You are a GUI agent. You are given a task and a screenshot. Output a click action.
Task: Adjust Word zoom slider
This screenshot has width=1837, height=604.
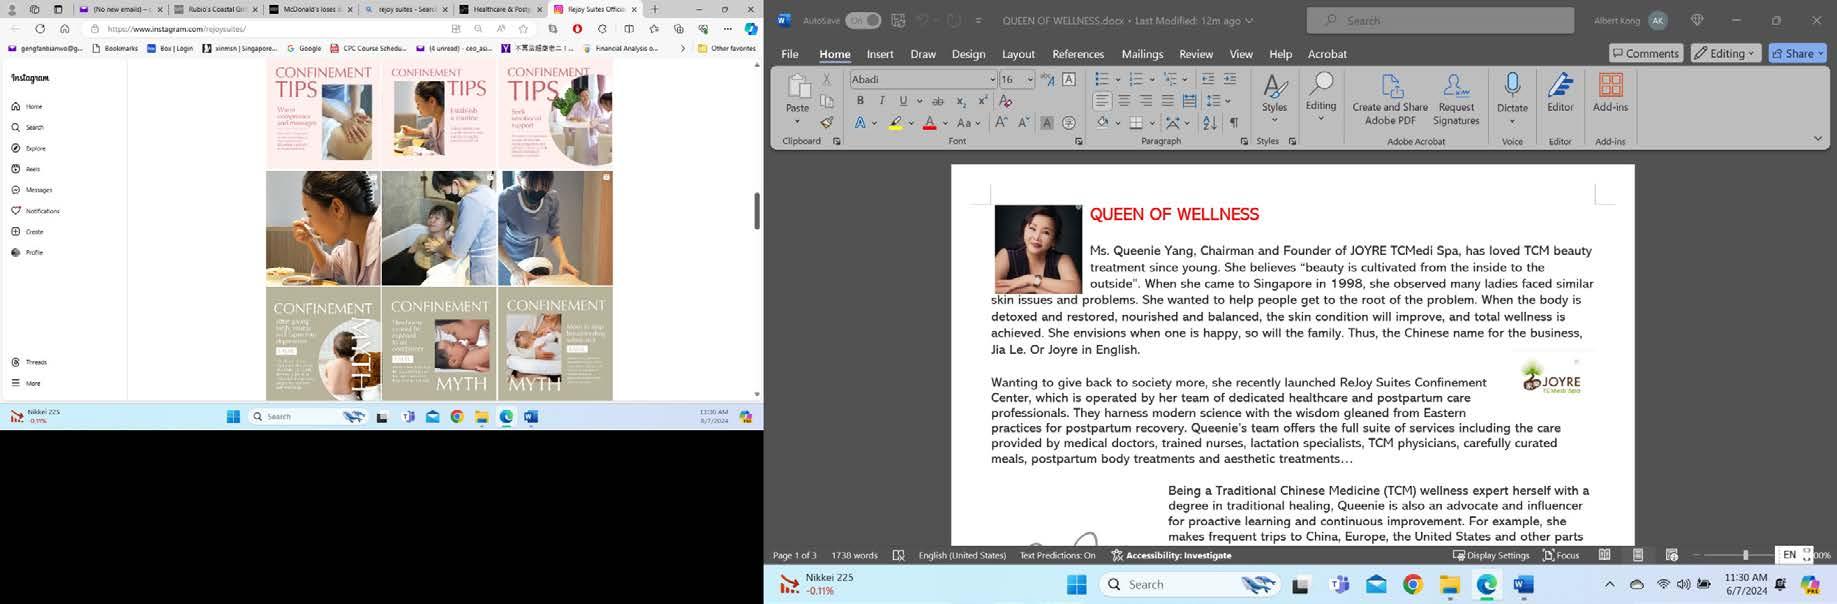click(x=1745, y=555)
